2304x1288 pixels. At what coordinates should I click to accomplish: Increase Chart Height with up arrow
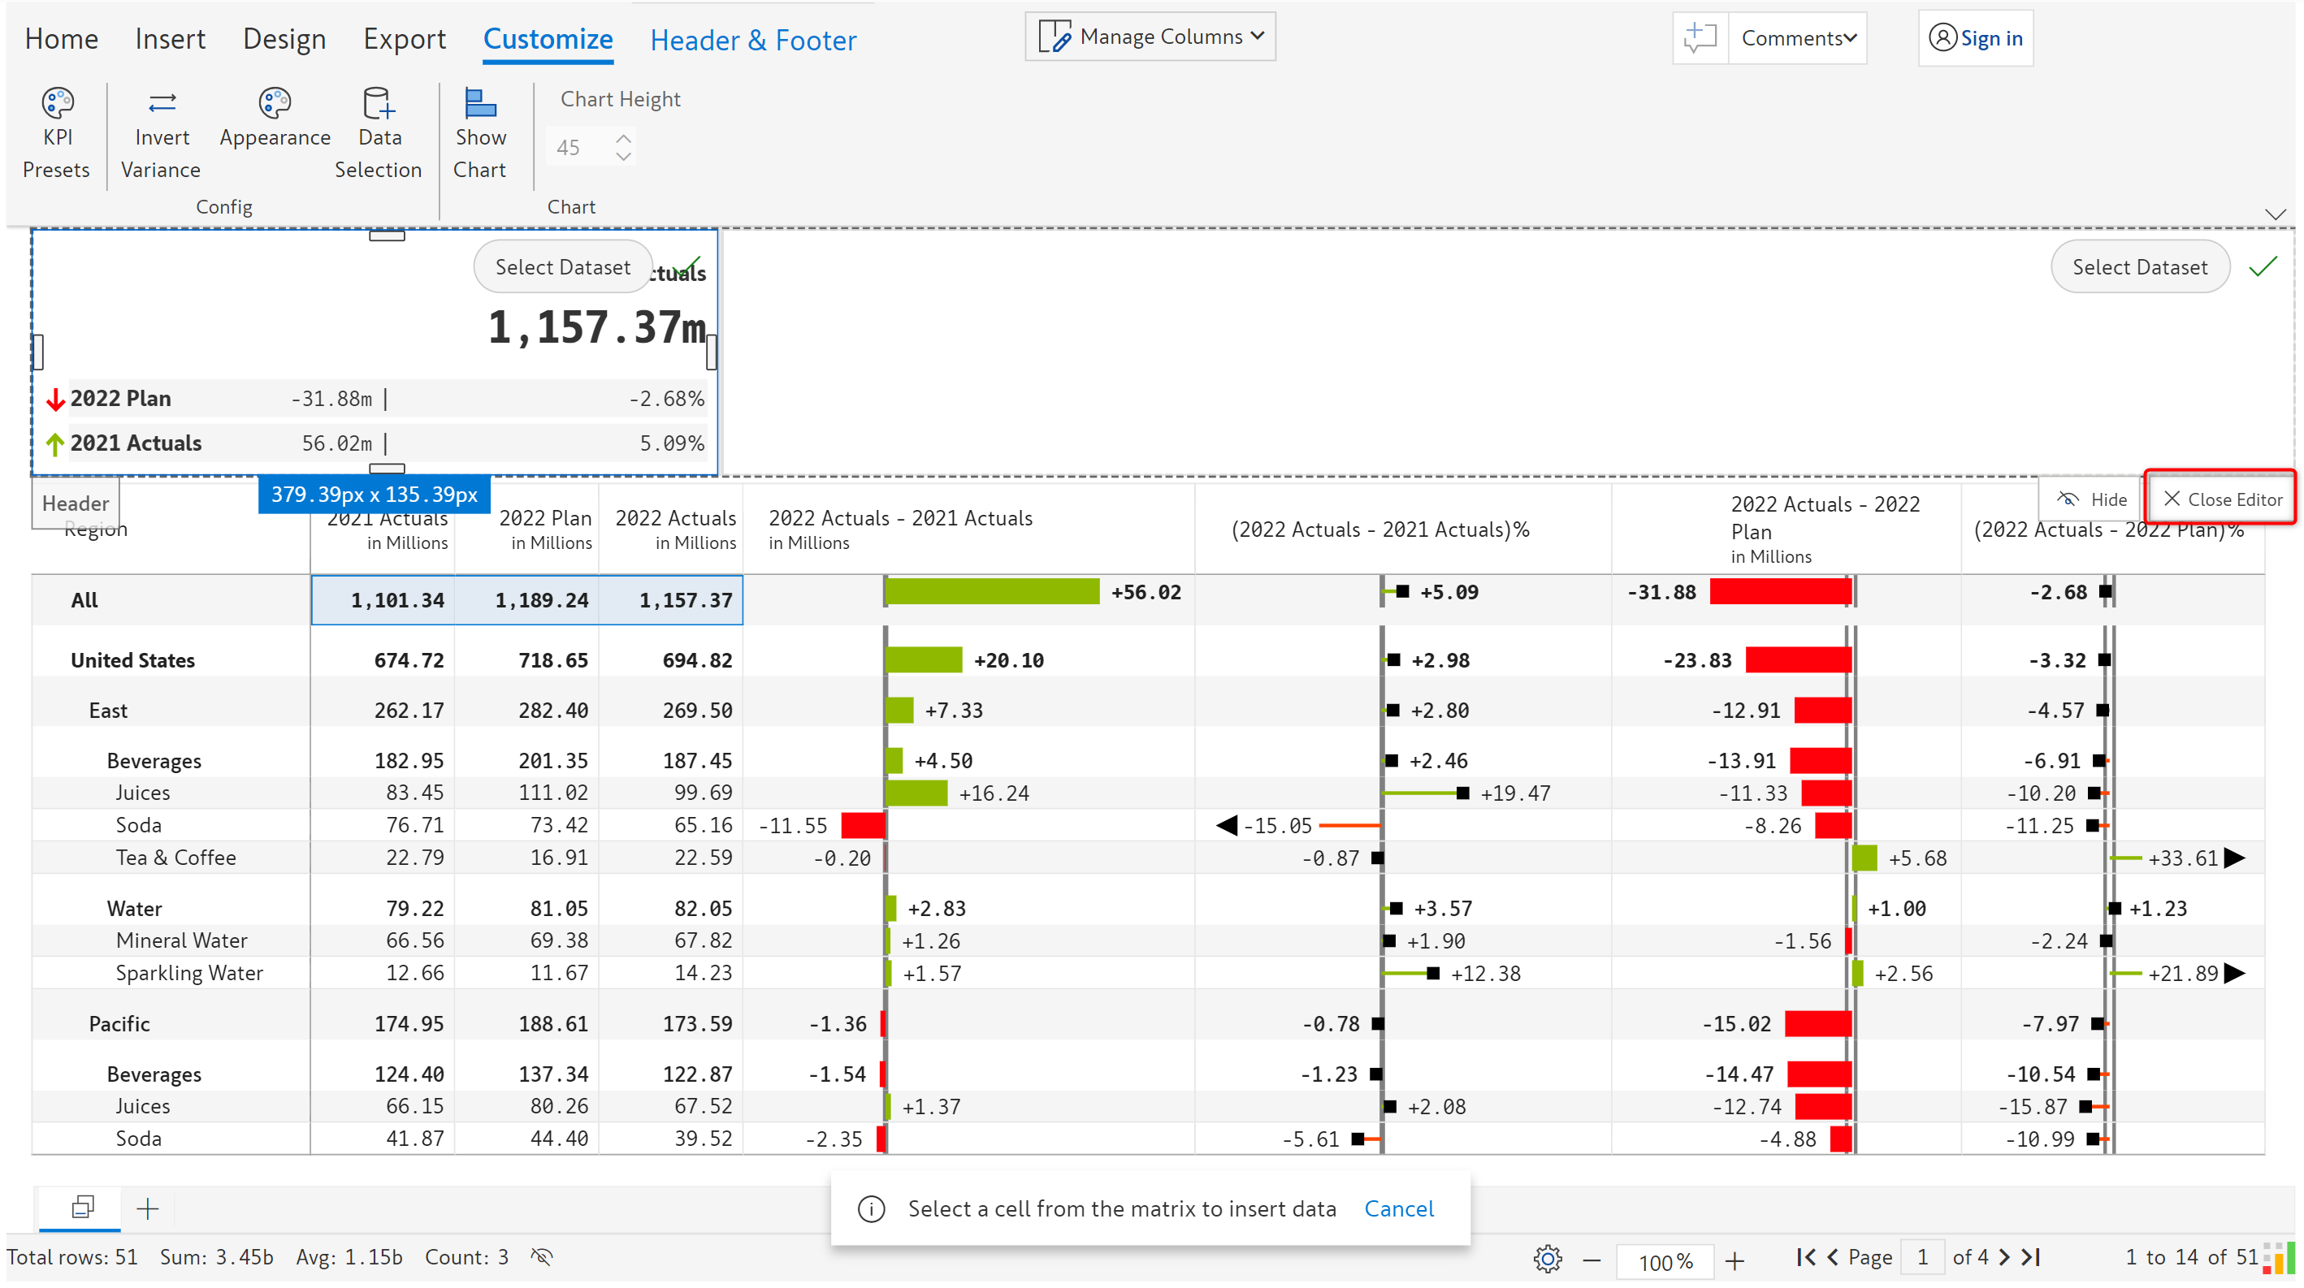click(x=623, y=138)
